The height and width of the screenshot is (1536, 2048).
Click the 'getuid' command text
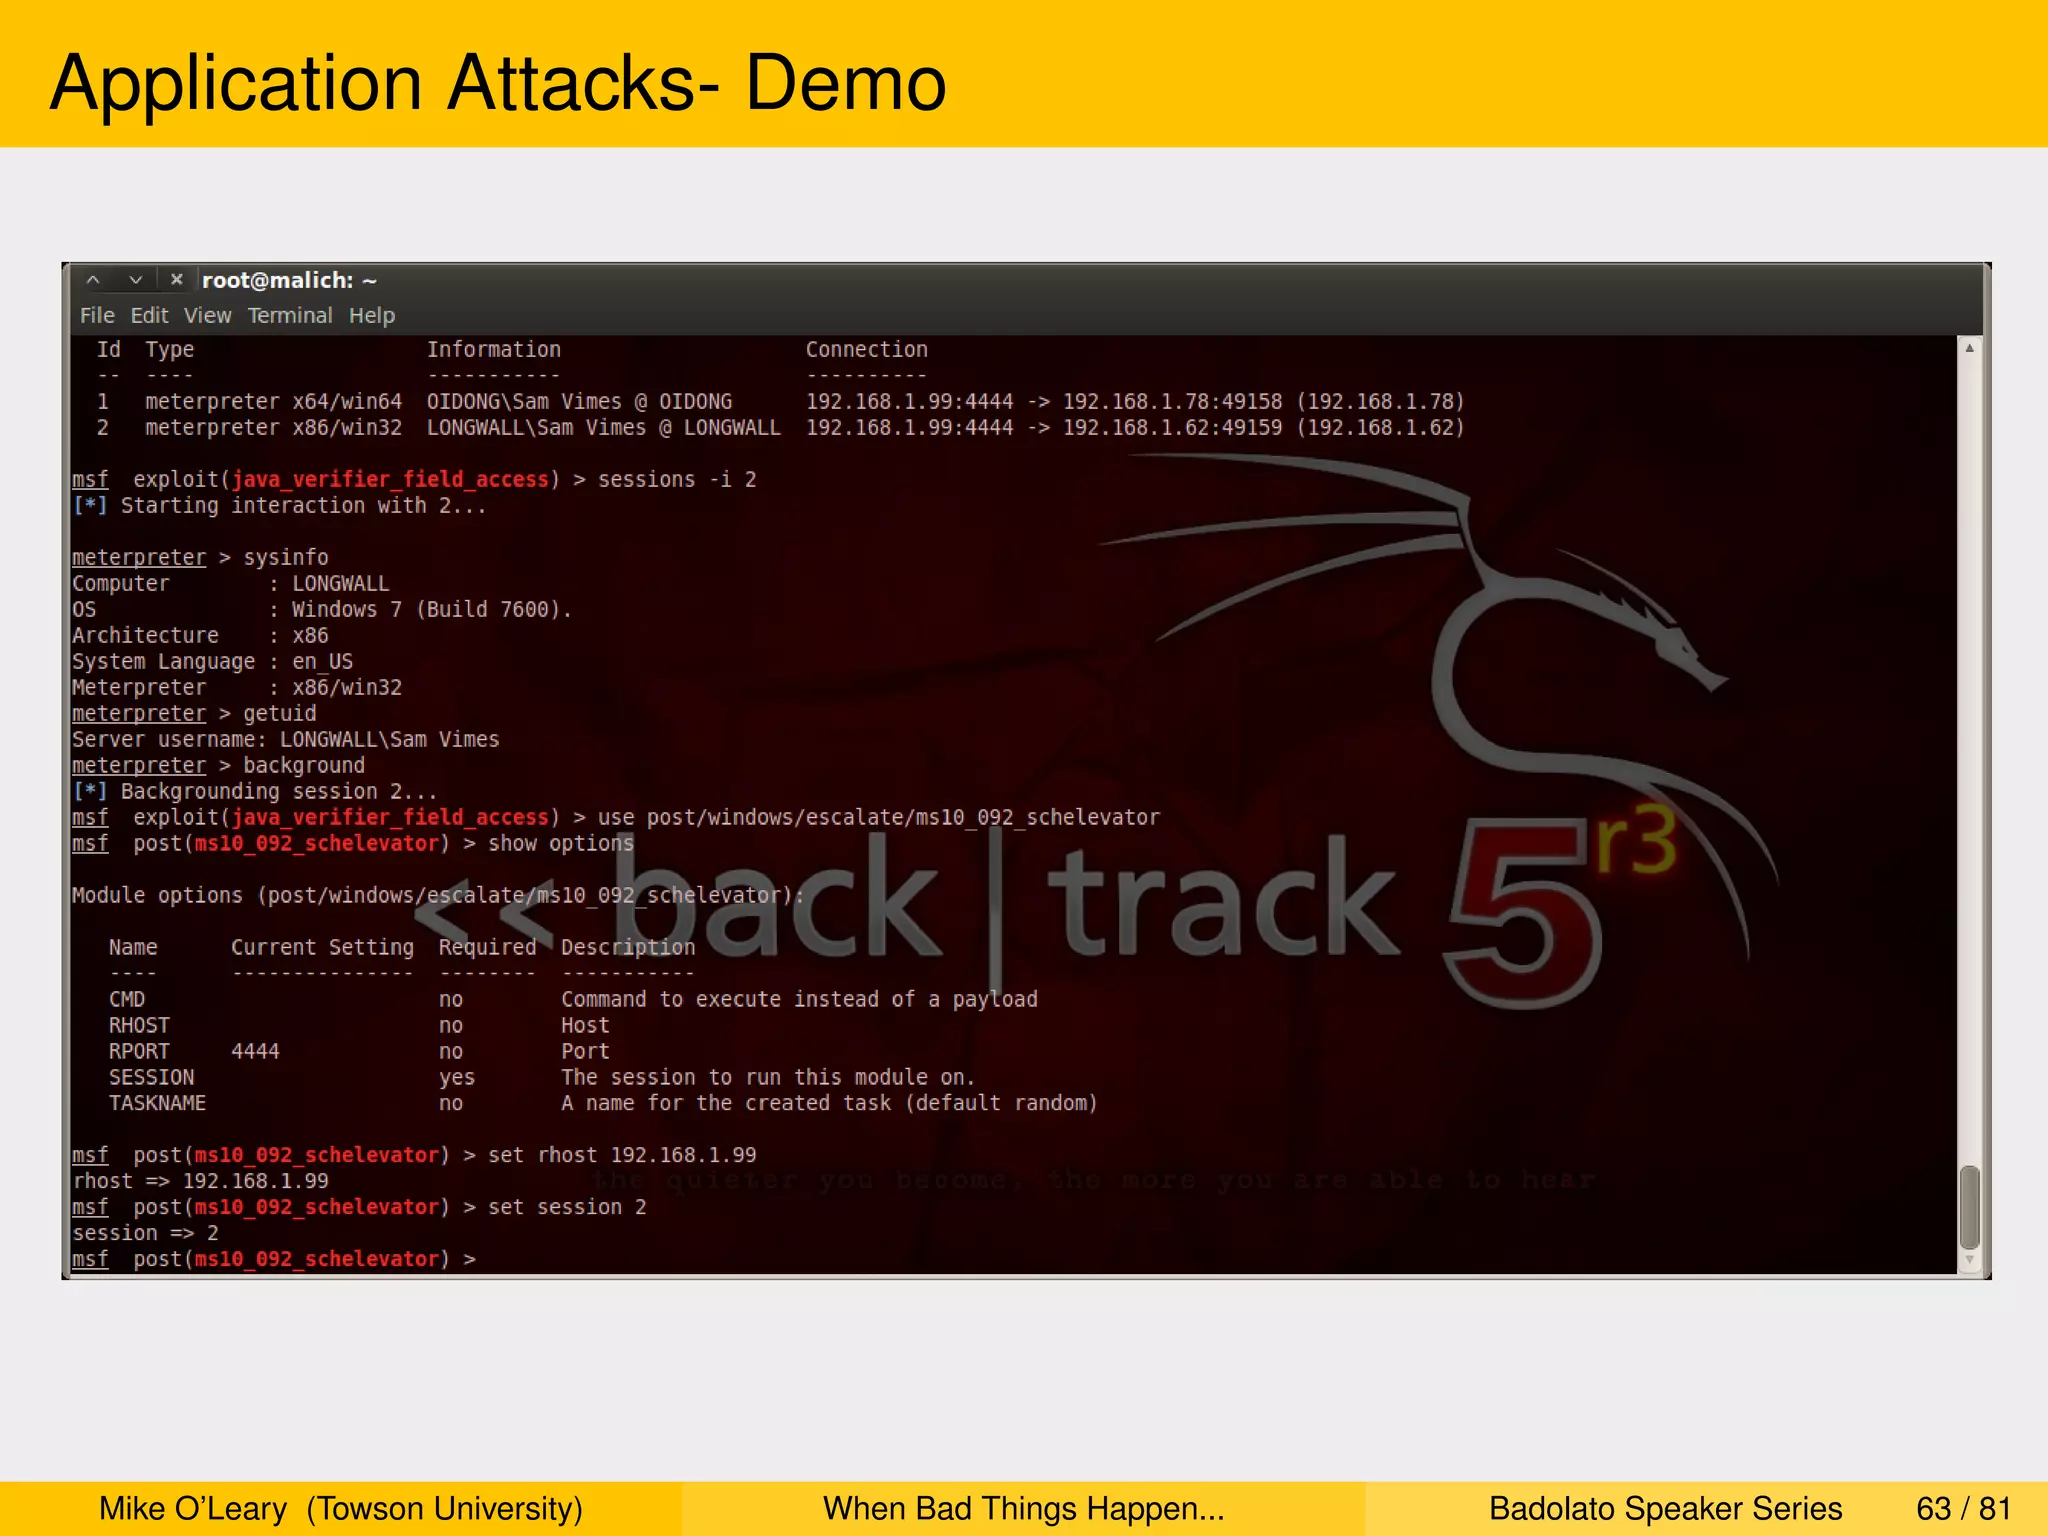click(x=280, y=714)
